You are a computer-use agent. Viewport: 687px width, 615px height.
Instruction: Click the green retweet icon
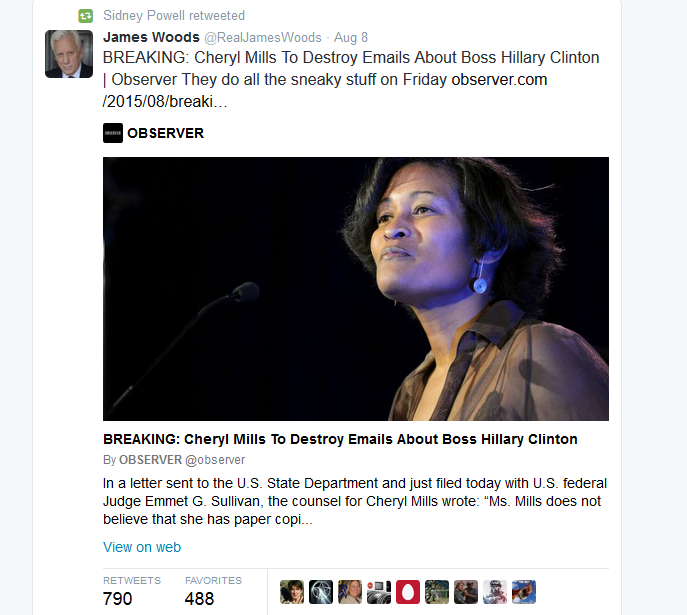pyautogui.click(x=85, y=16)
